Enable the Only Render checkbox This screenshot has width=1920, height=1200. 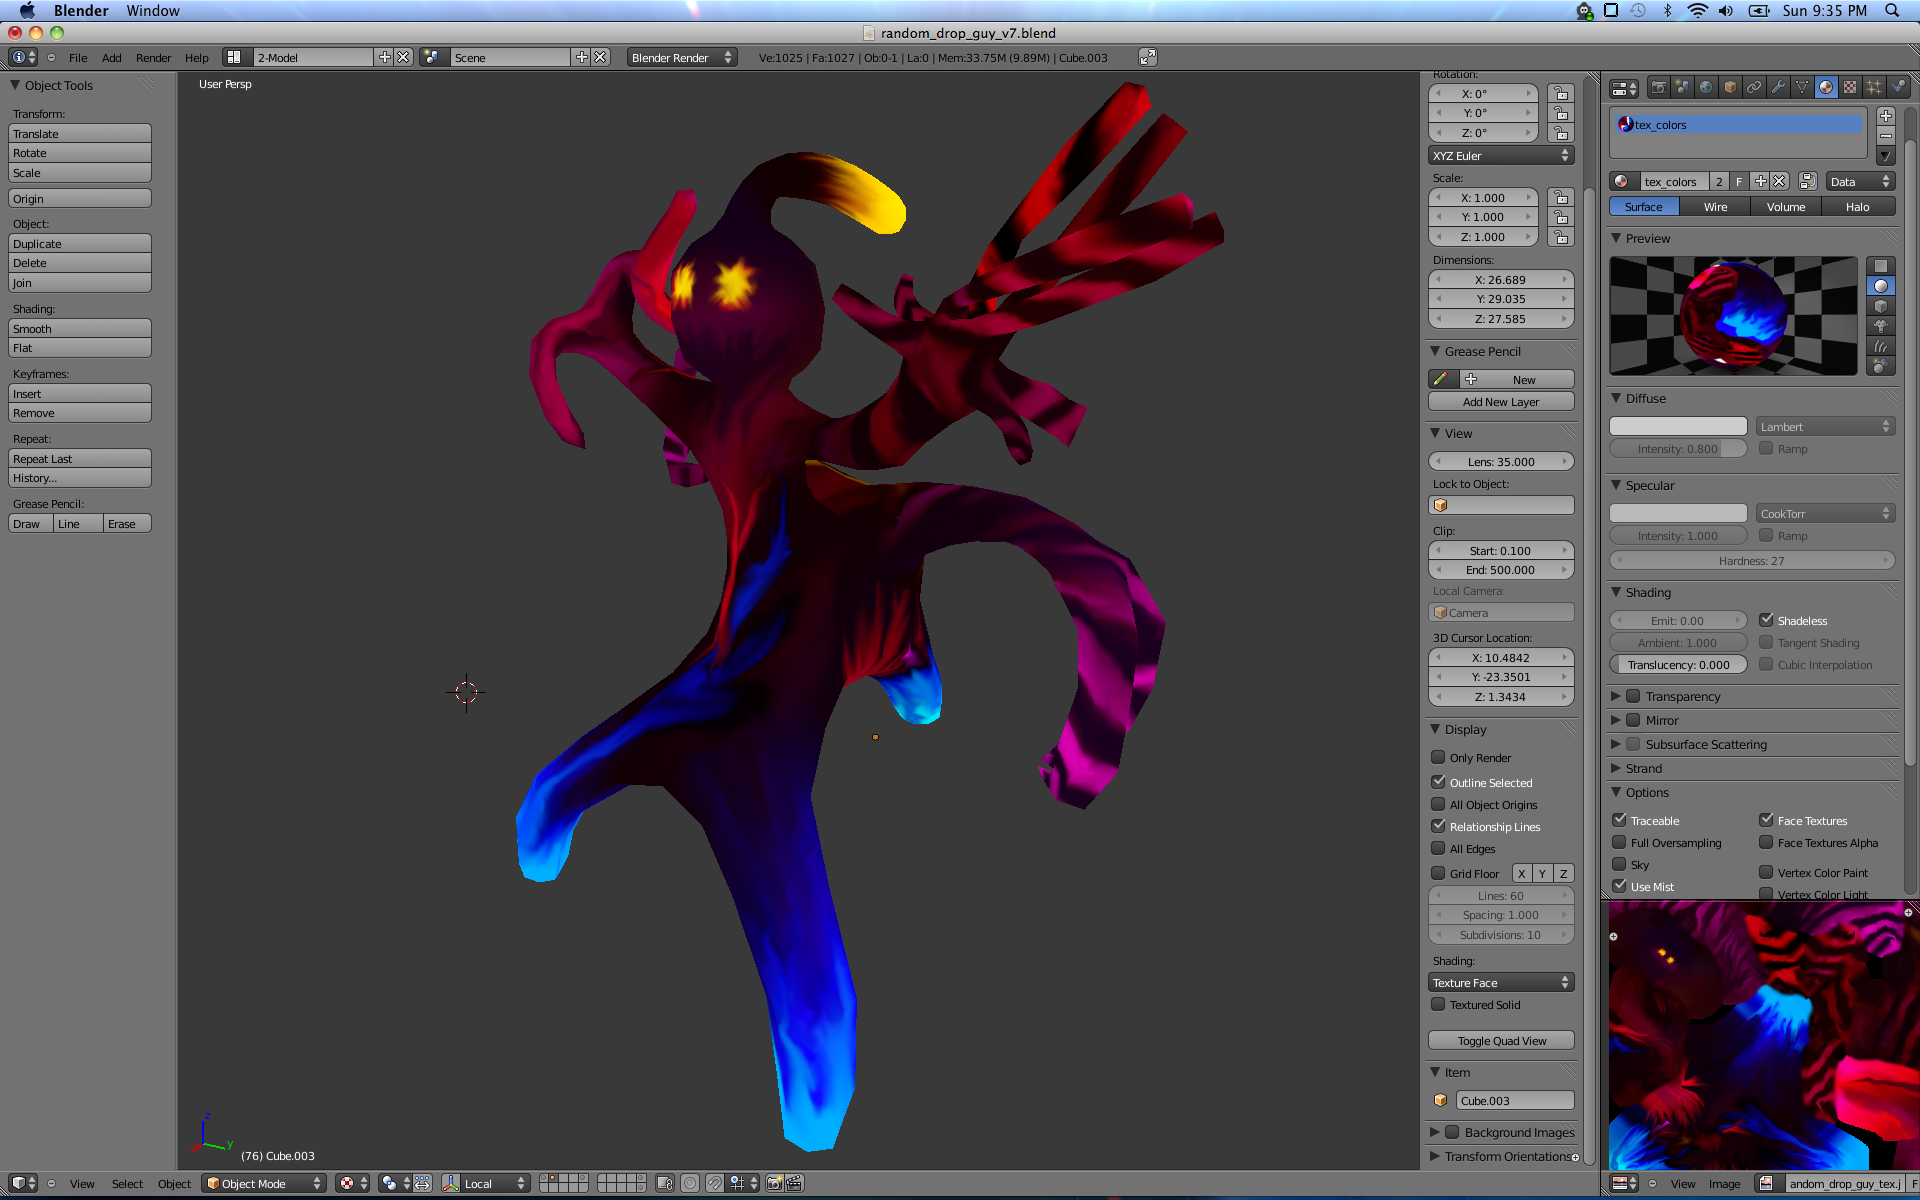[x=1438, y=757]
